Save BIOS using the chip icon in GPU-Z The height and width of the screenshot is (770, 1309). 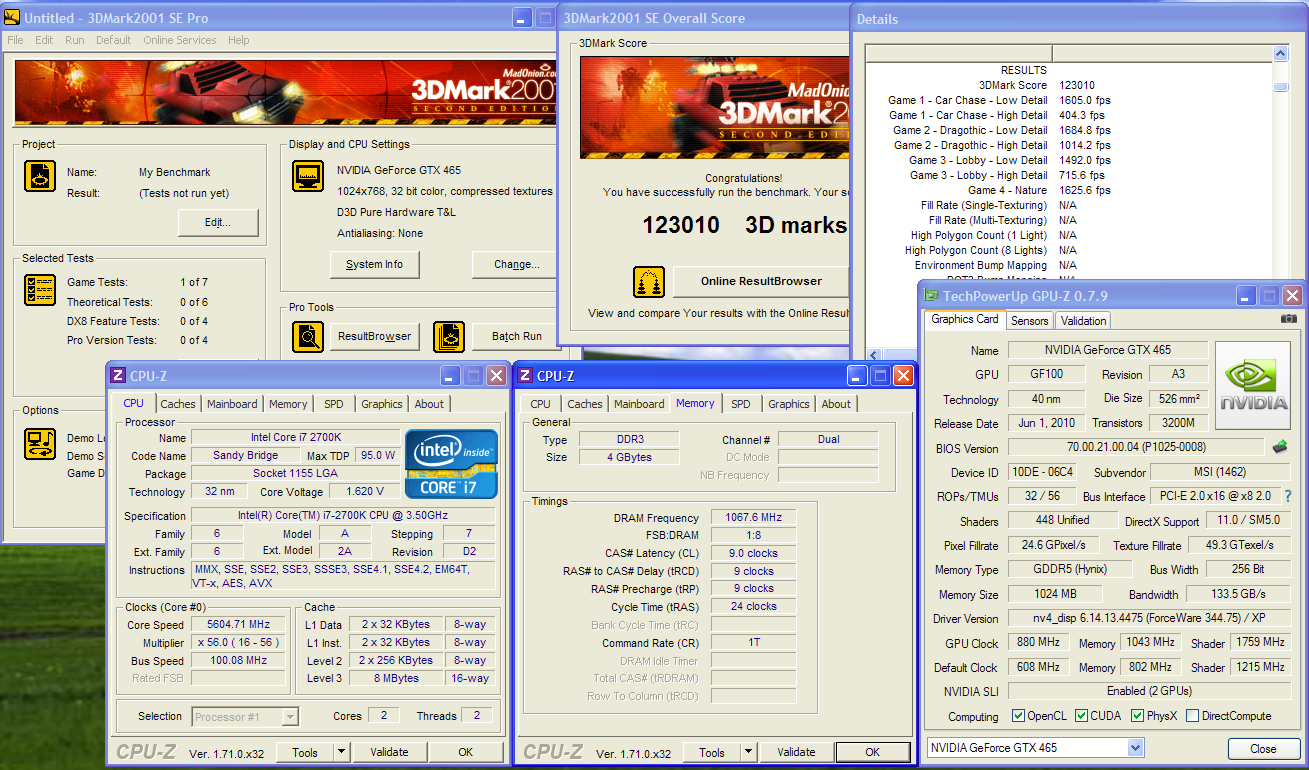point(1279,446)
